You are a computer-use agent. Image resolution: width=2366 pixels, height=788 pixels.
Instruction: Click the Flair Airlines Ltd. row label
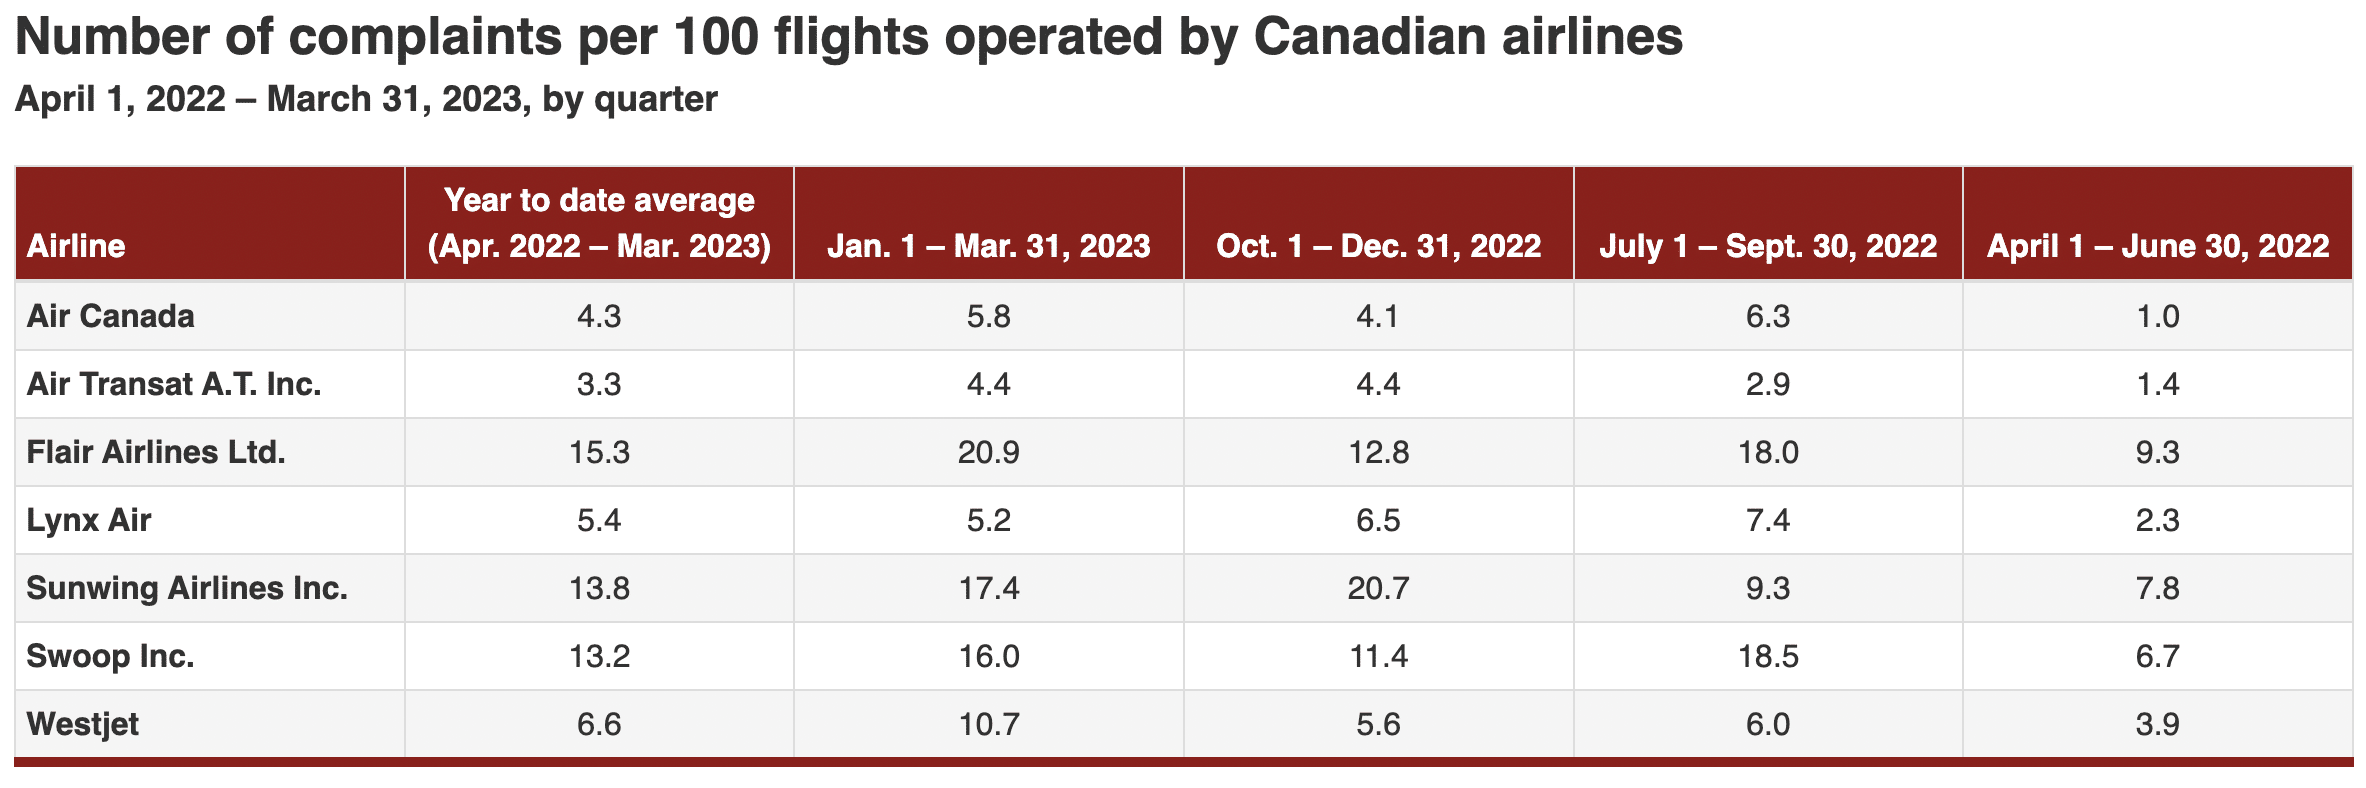click(x=156, y=452)
